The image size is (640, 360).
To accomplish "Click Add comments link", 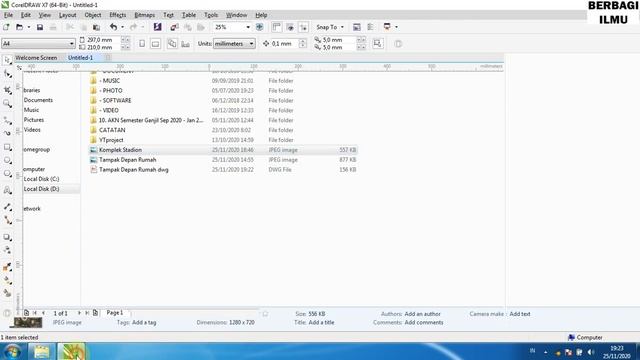I will click(x=424, y=322).
